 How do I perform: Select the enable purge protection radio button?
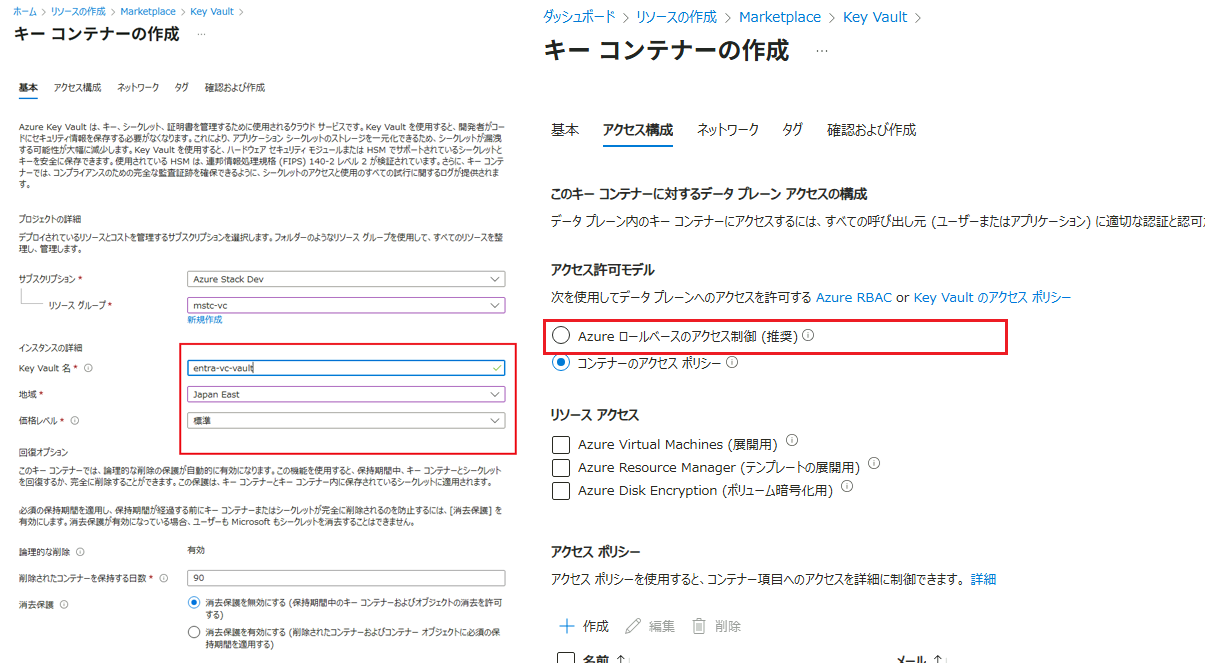194,632
